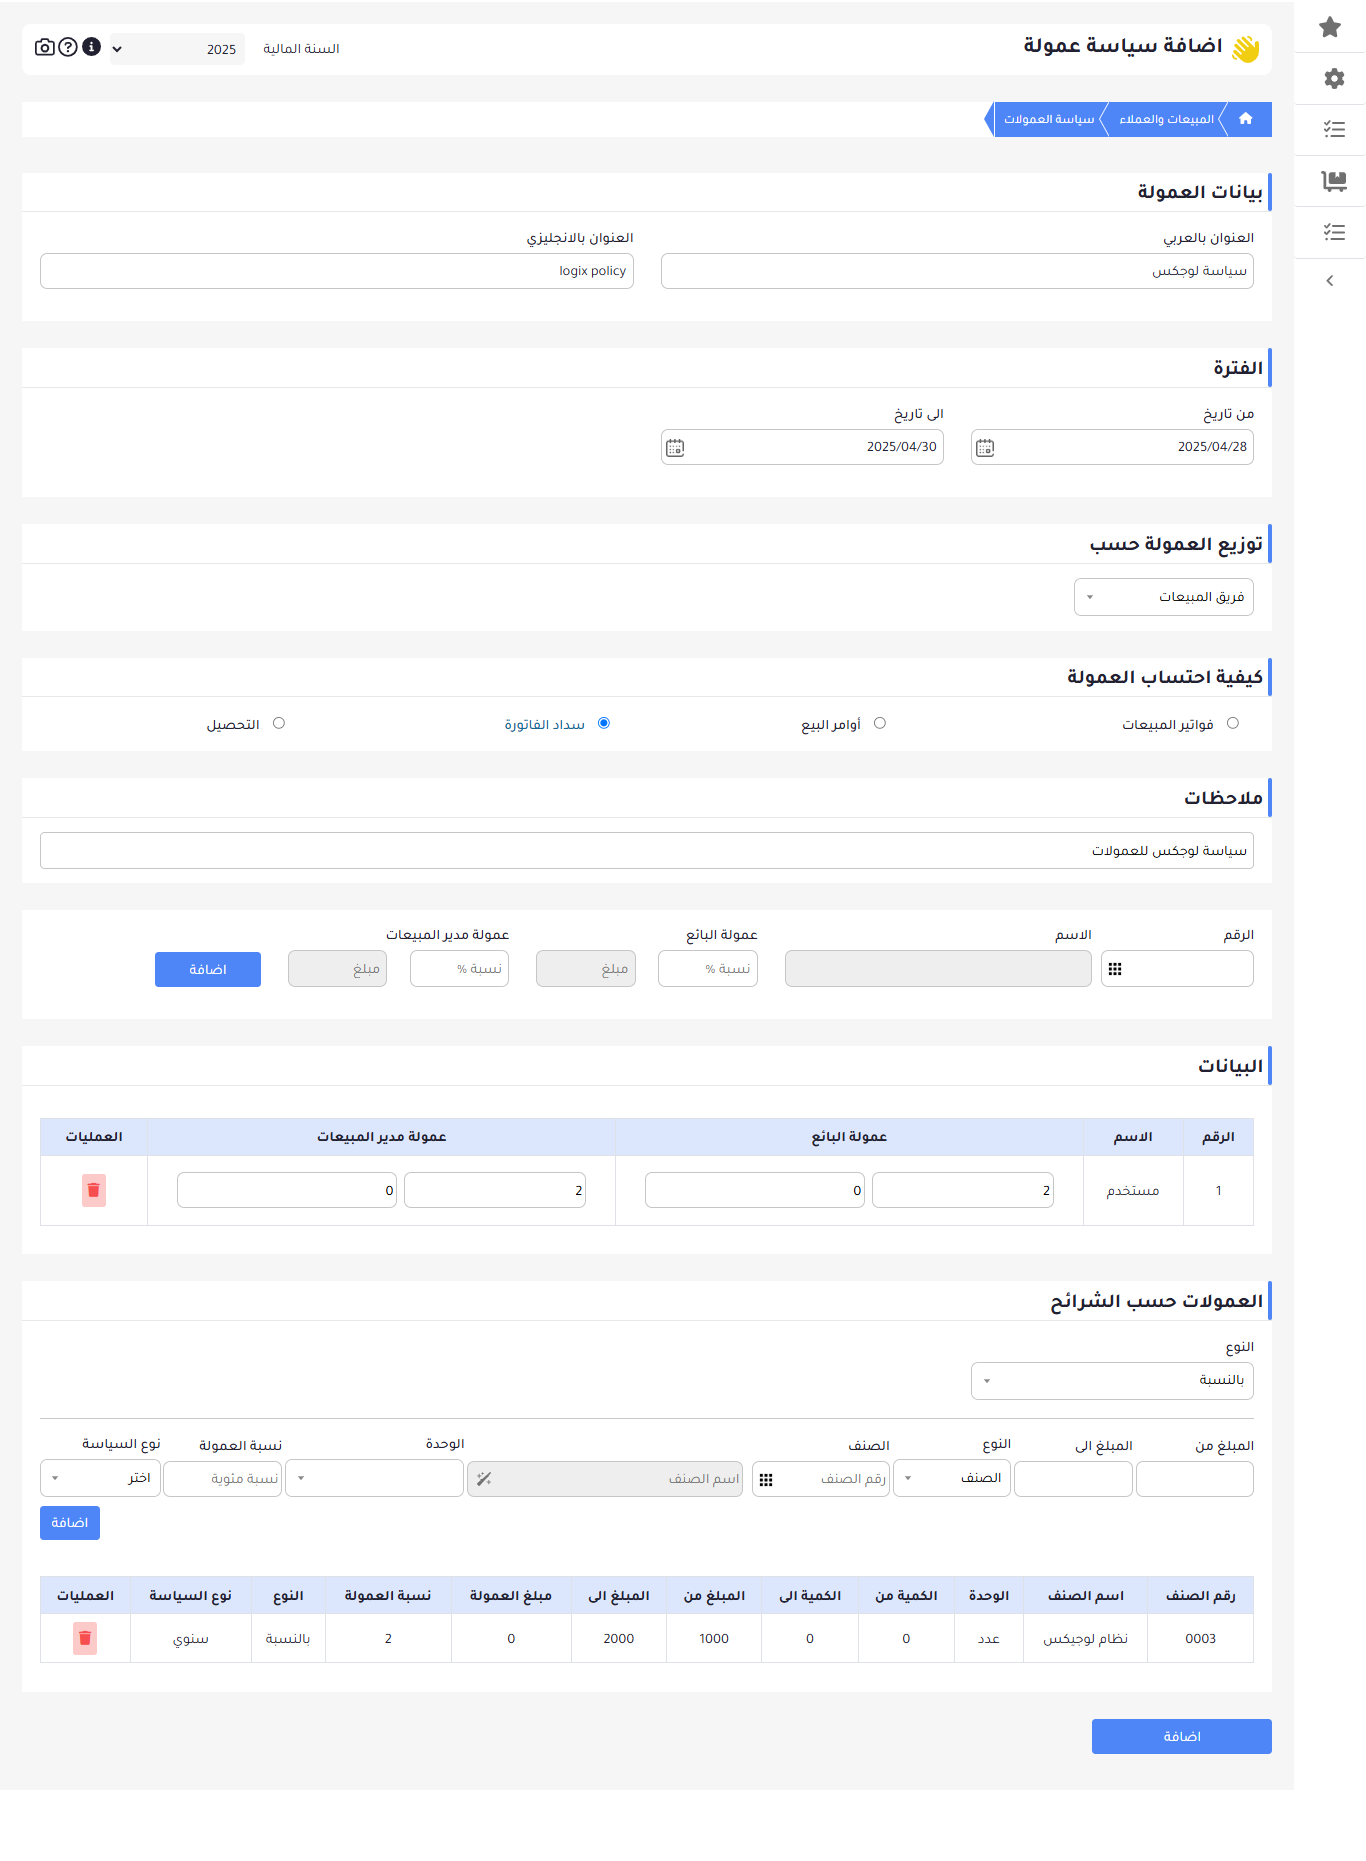Click final اضافة submit button

[x=1182, y=1737]
